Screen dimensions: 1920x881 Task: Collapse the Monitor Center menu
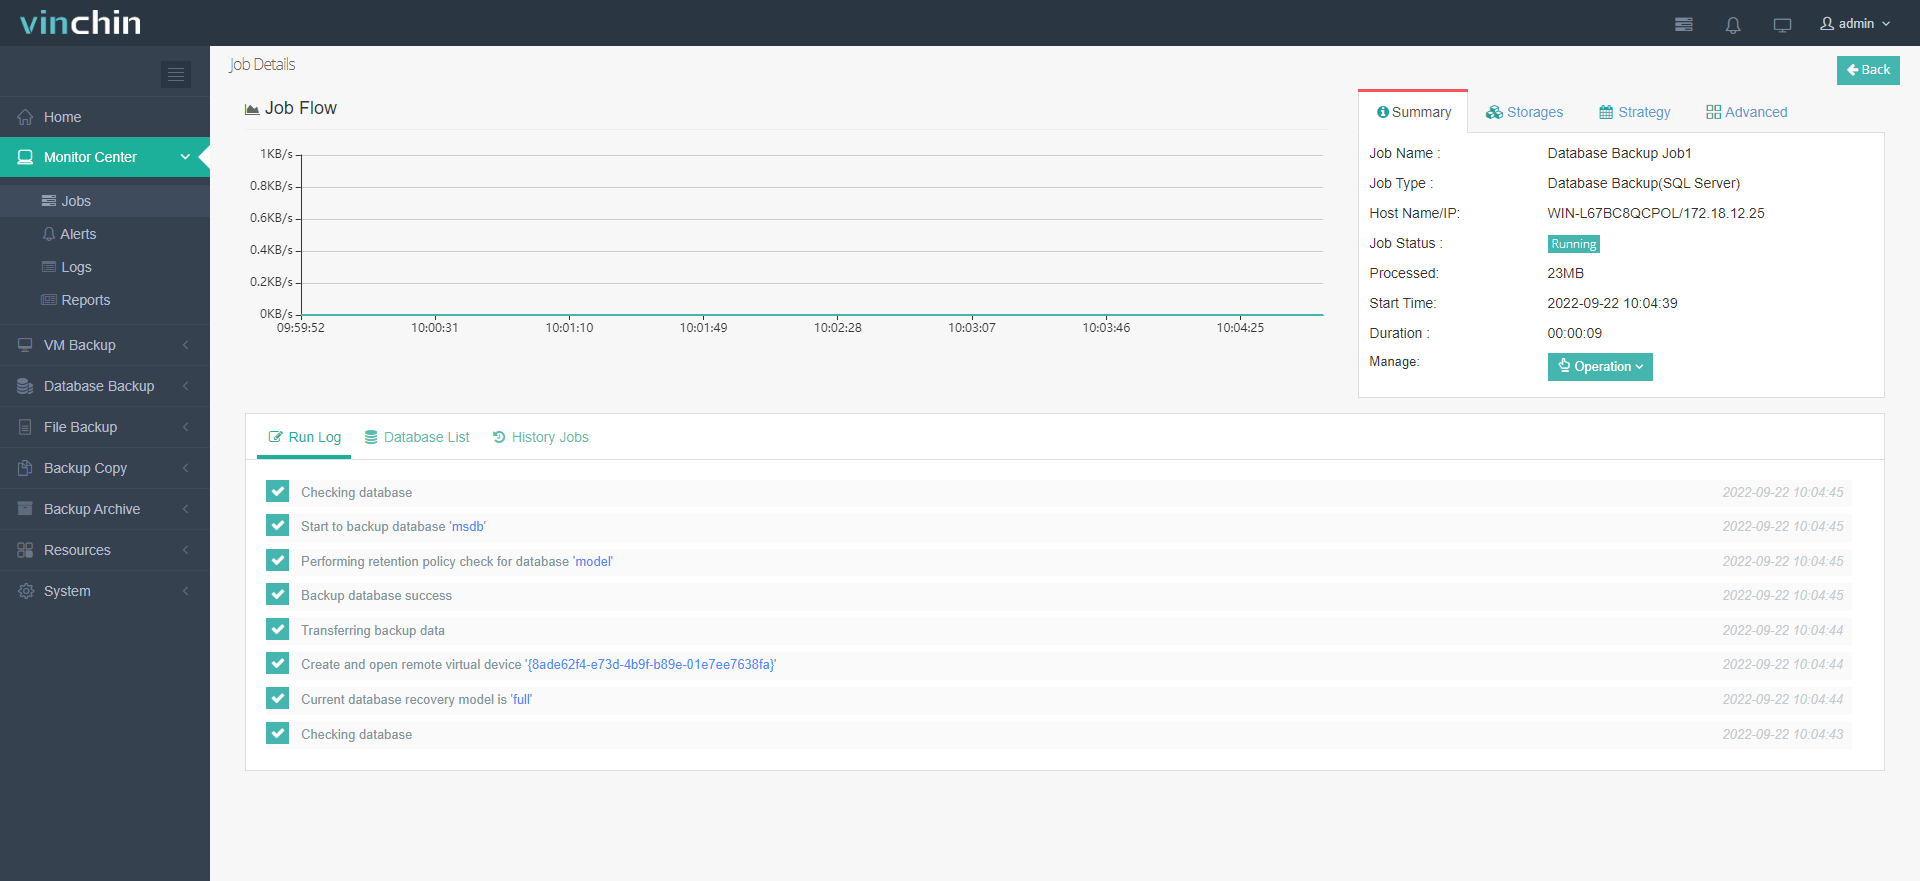pyautogui.click(x=185, y=157)
